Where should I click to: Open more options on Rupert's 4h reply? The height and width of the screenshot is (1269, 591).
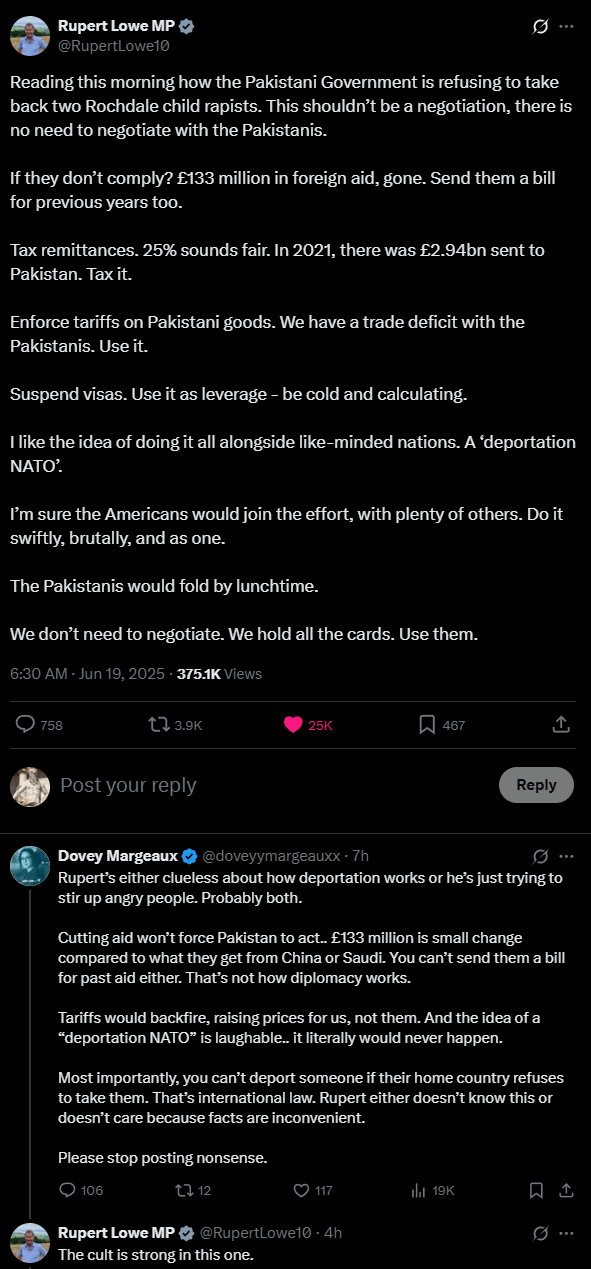point(567,1232)
